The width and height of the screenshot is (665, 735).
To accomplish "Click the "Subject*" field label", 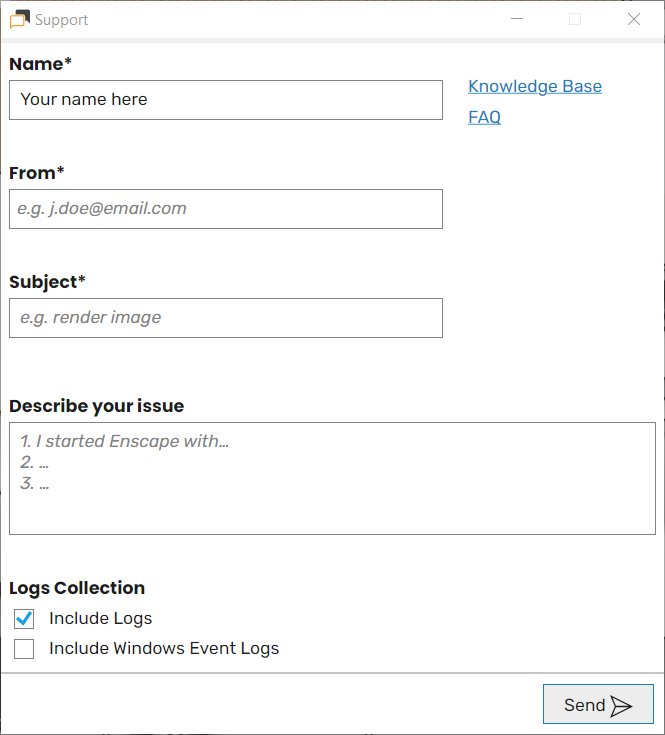I will coord(47,282).
